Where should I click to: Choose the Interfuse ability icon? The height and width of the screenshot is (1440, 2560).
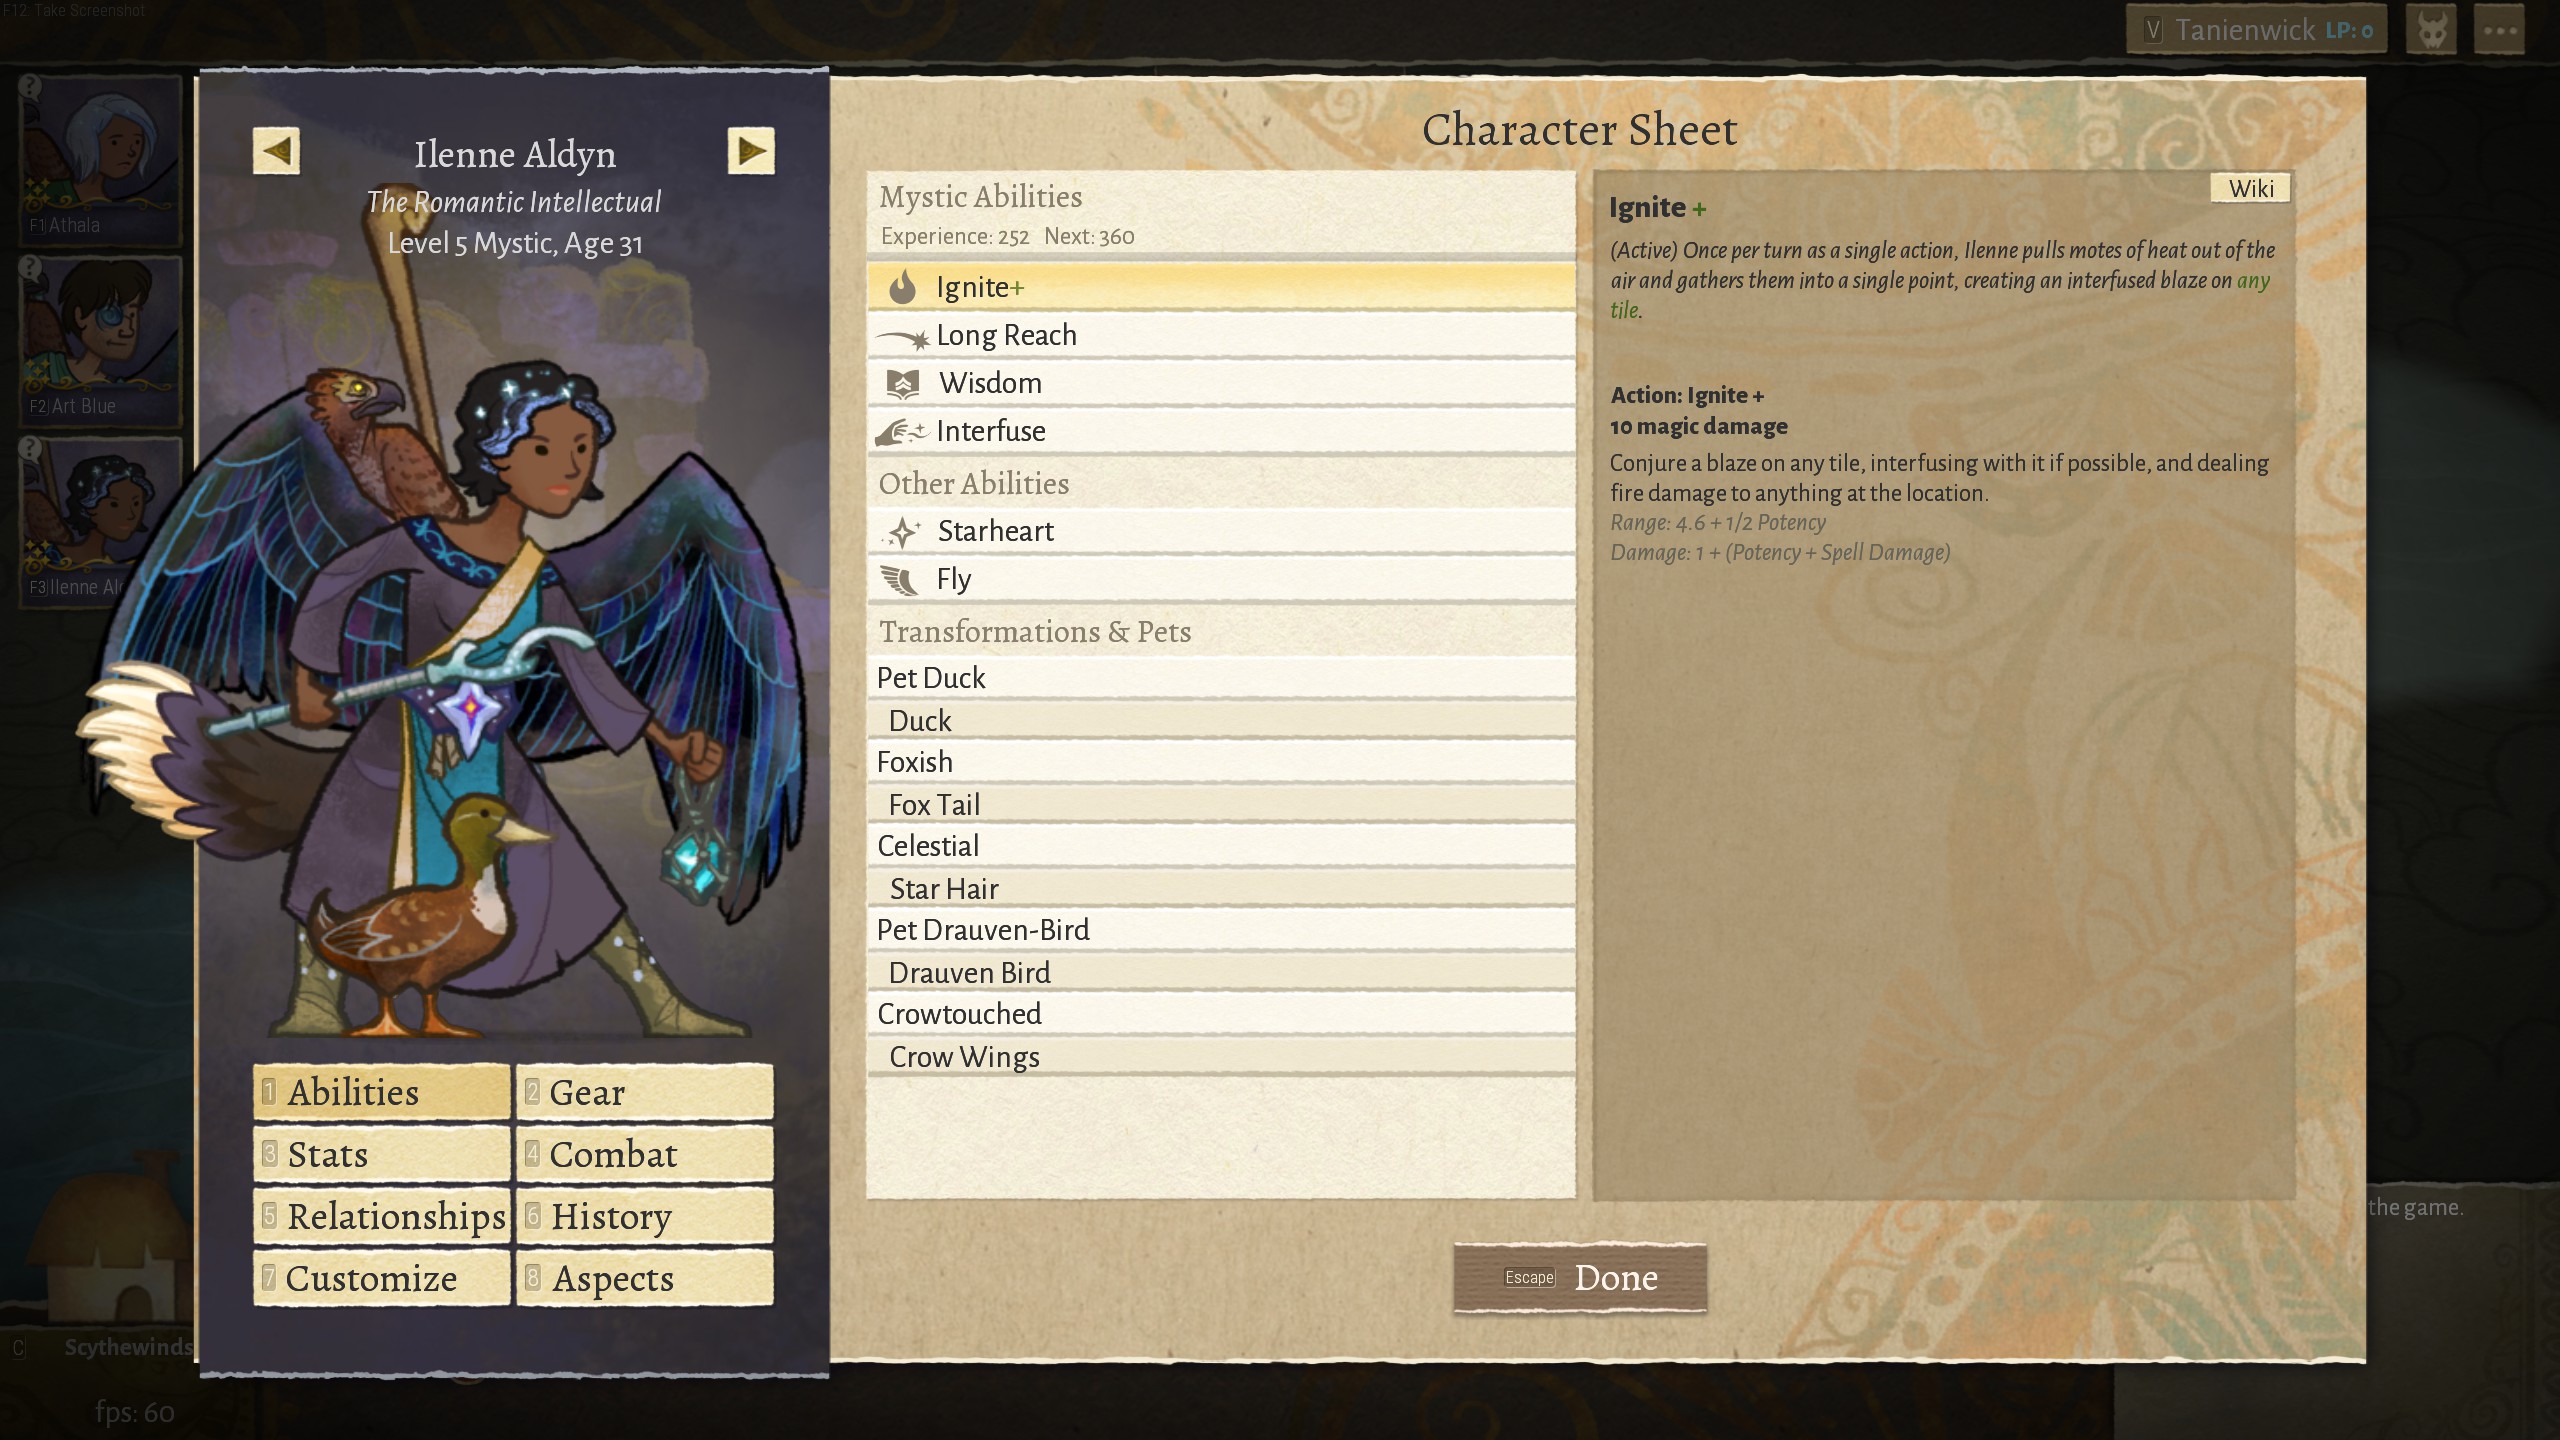(x=902, y=432)
